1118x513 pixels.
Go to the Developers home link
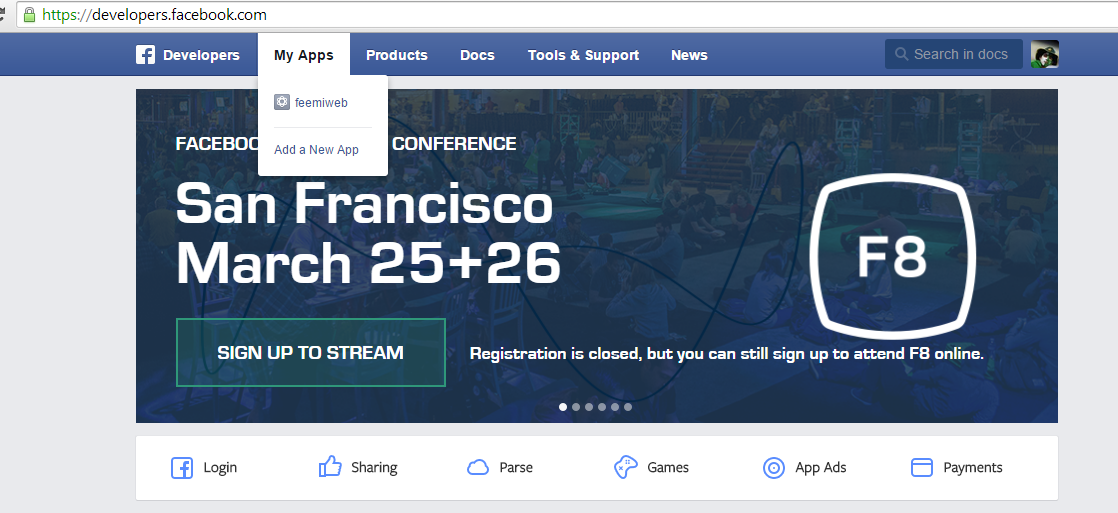[x=201, y=55]
